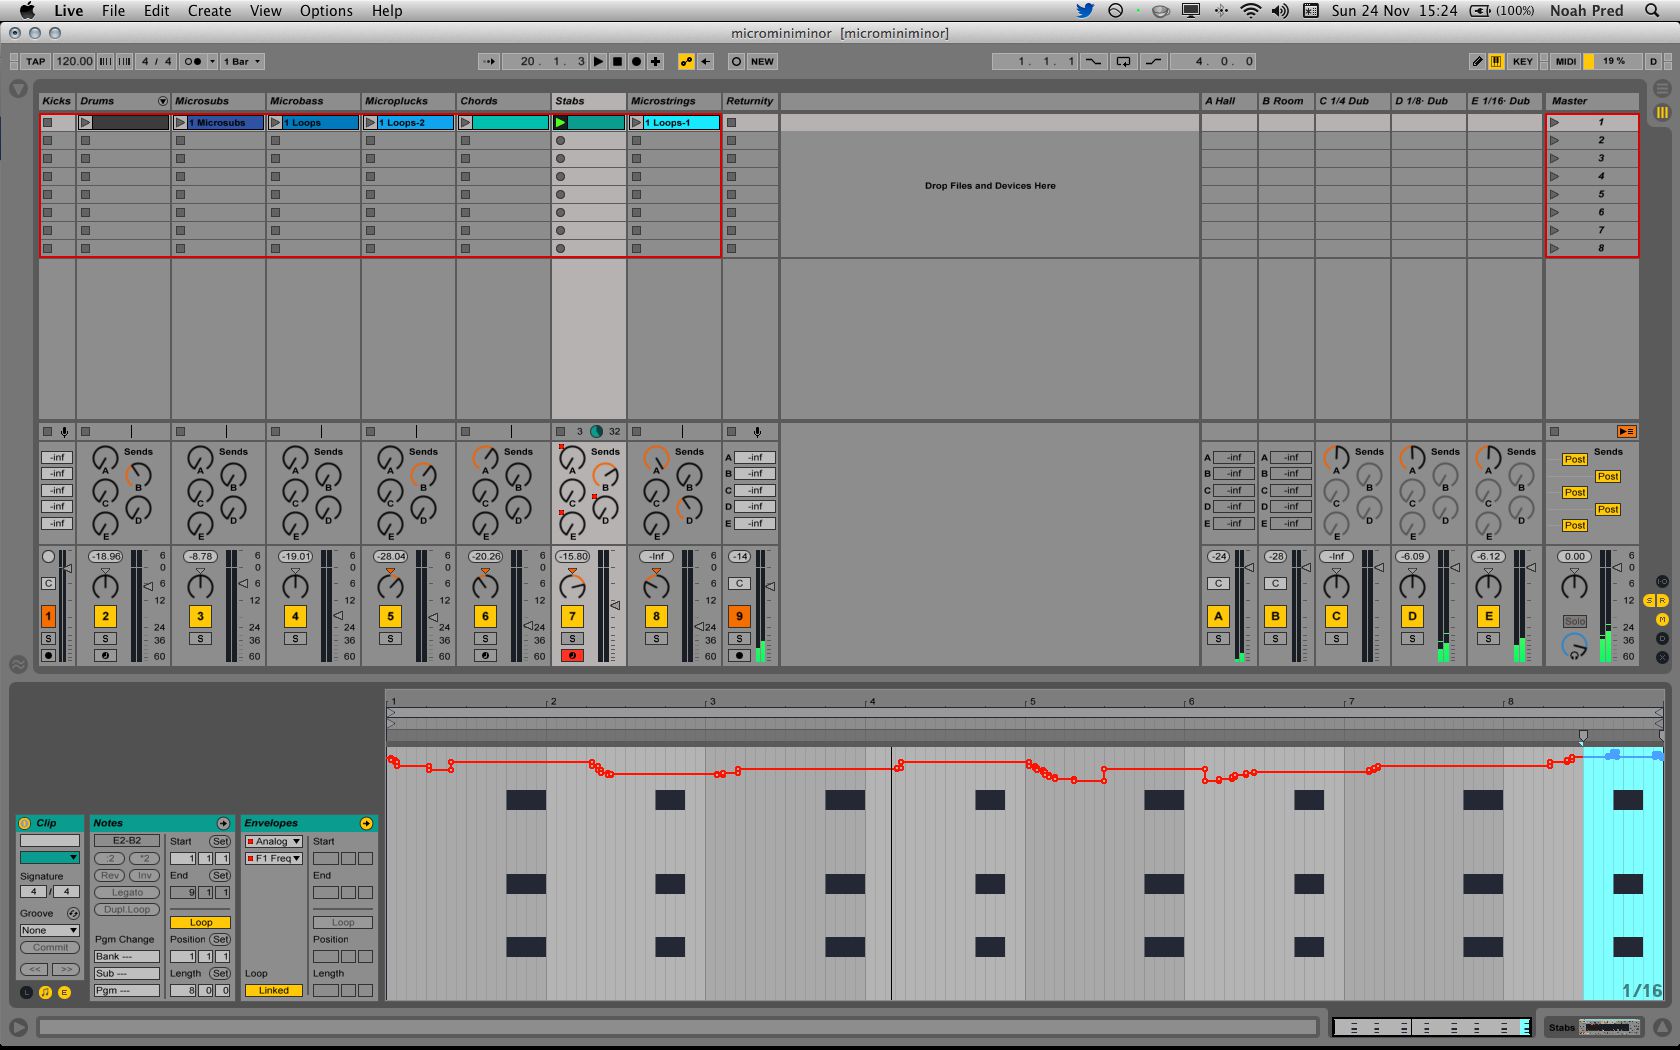
Task: Launch the playing Stabs clip
Action: pos(561,122)
